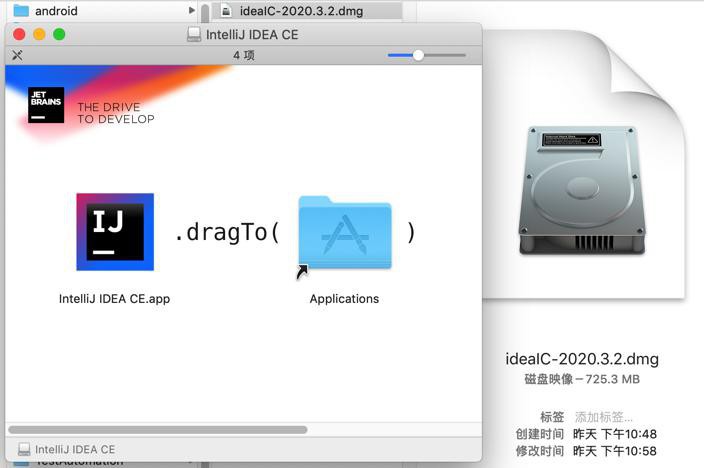Click the Applications folder label
704x468 pixels.
point(344,299)
